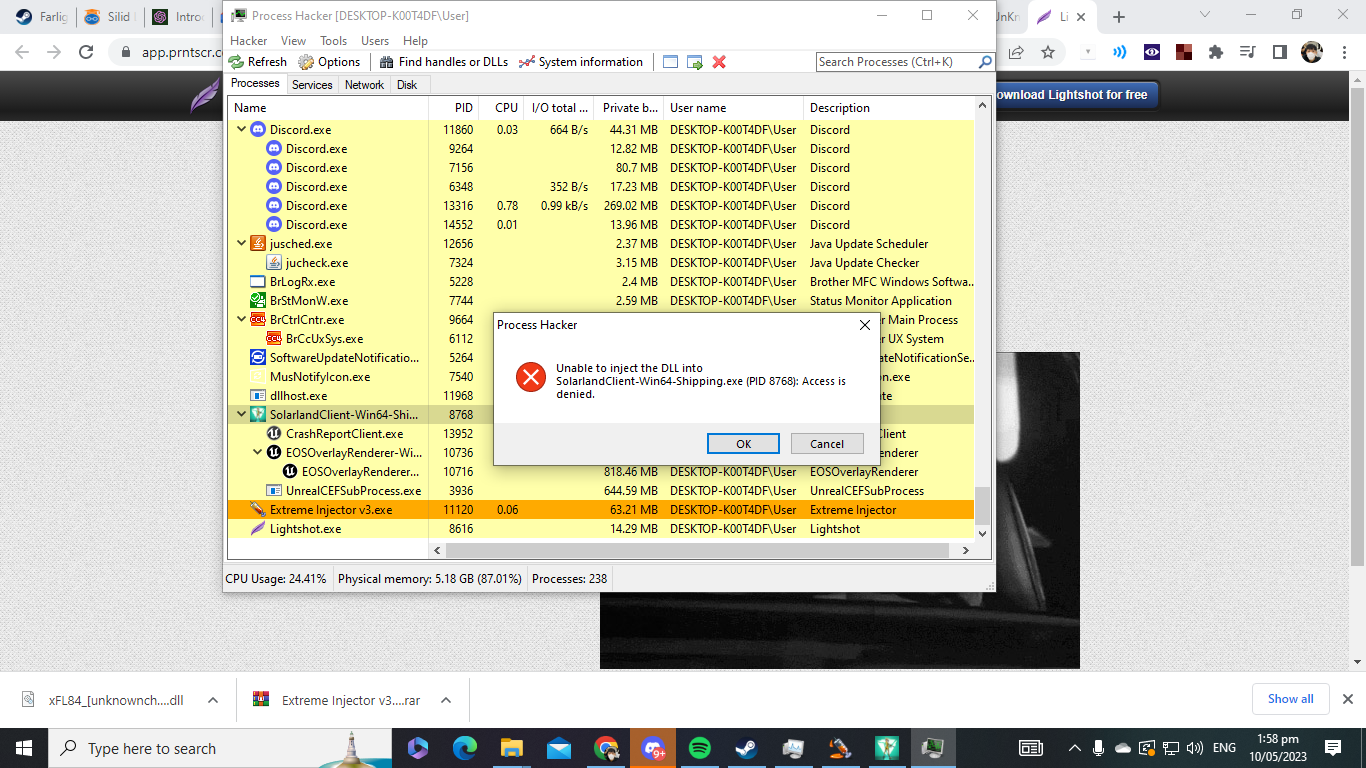Open the Hacker menu

pyautogui.click(x=249, y=41)
